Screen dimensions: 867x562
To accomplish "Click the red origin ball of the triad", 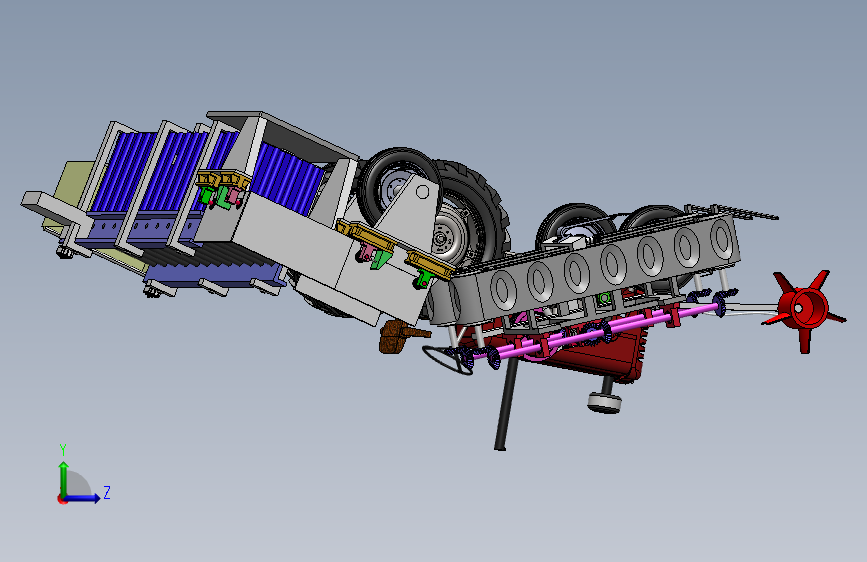I will 62,499.
